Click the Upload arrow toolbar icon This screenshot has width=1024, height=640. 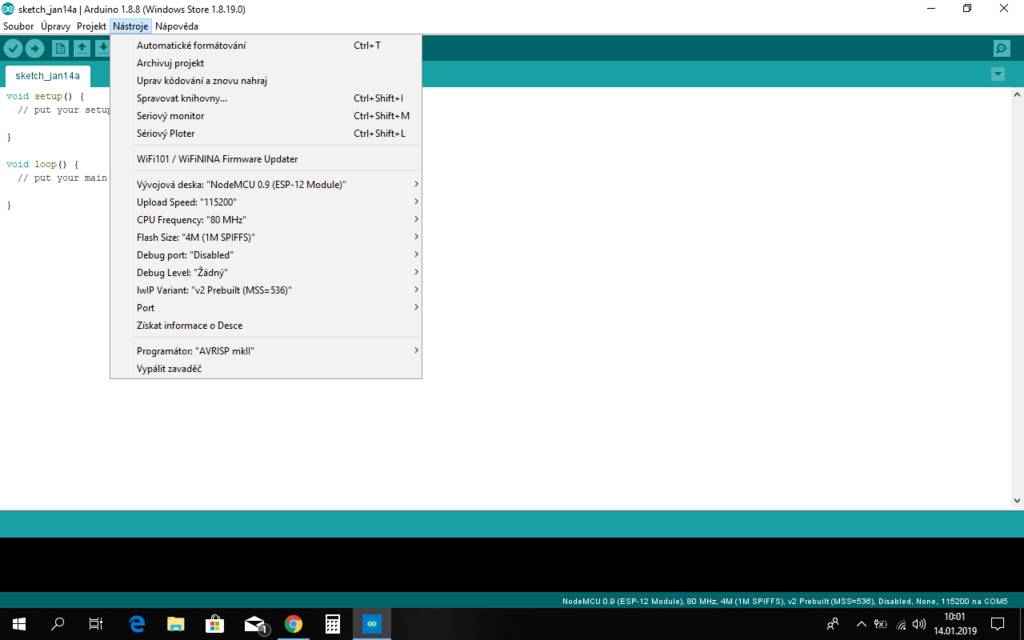tap(35, 48)
